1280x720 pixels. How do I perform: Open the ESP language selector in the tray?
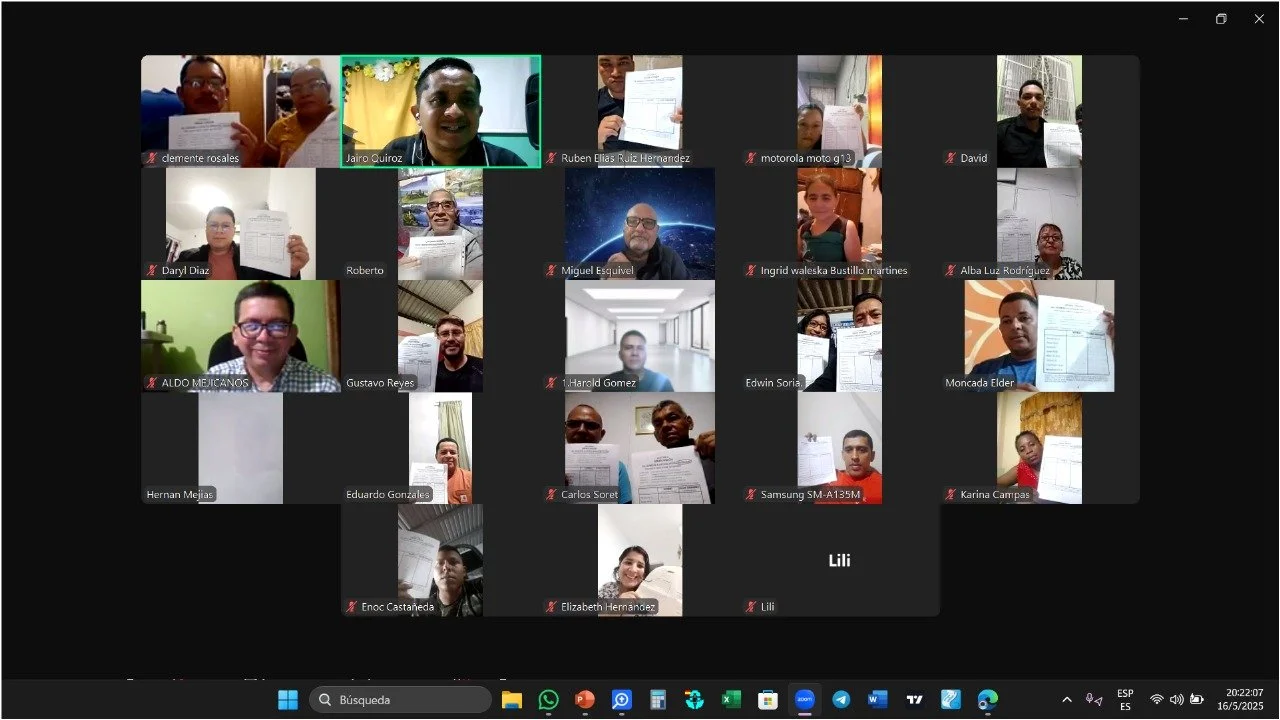(1126, 699)
